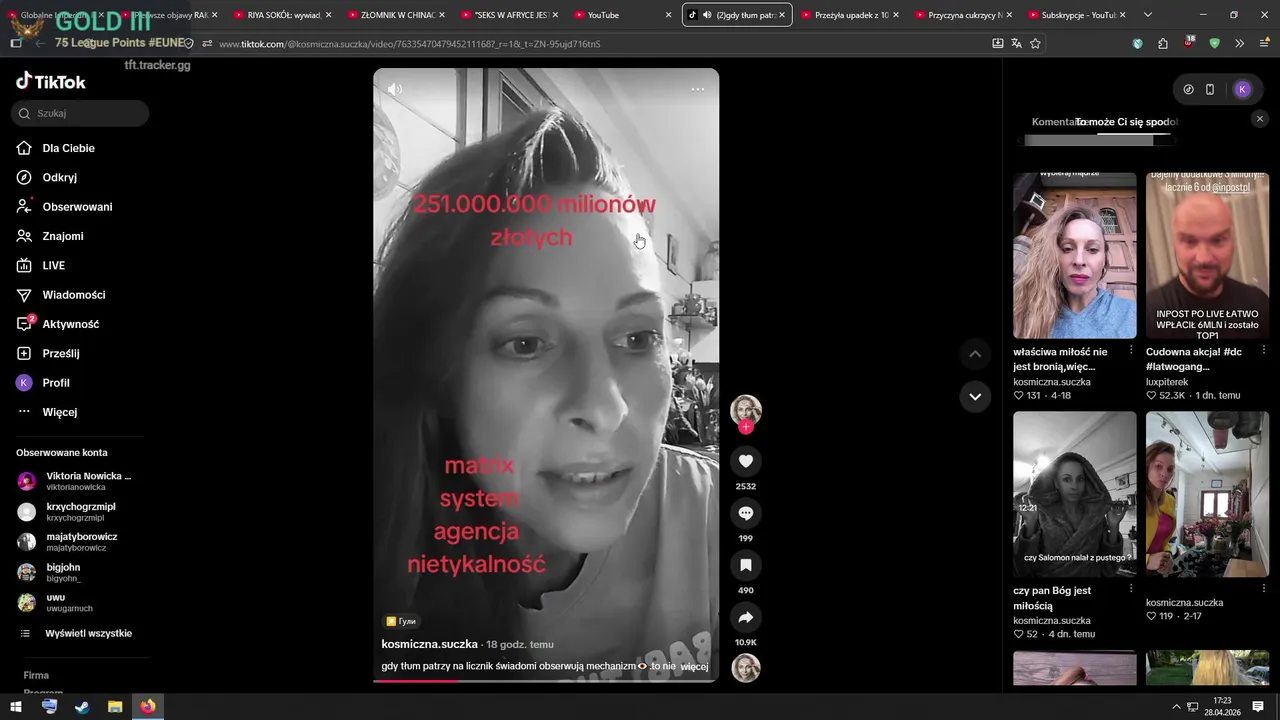Switch to the YouTube browser tab
Image resolution: width=1280 pixels, height=720 pixels.
pyautogui.click(x=624, y=15)
